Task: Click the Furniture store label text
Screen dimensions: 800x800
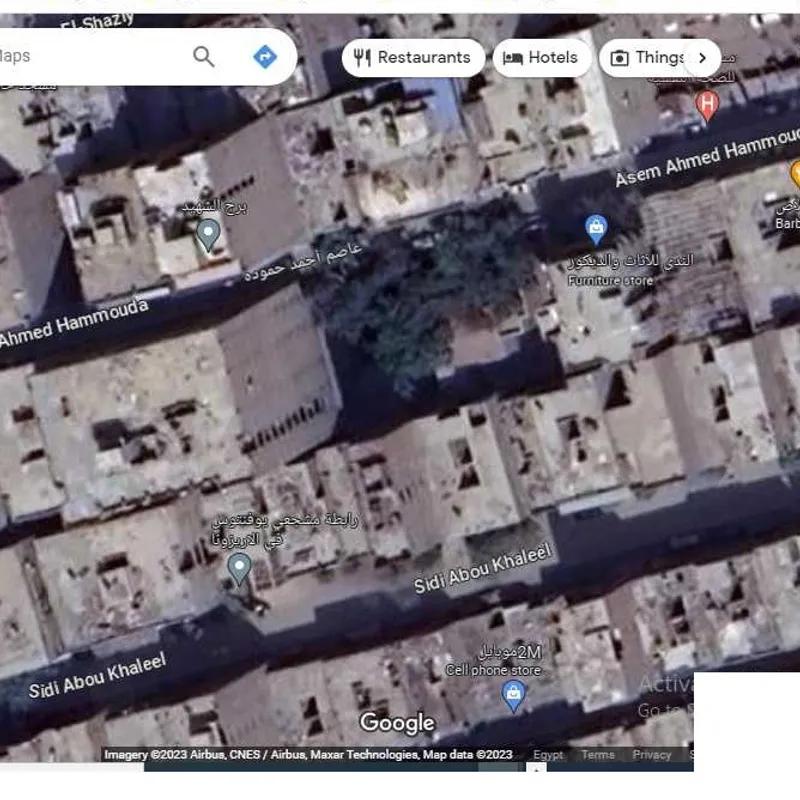Action: point(610,281)
